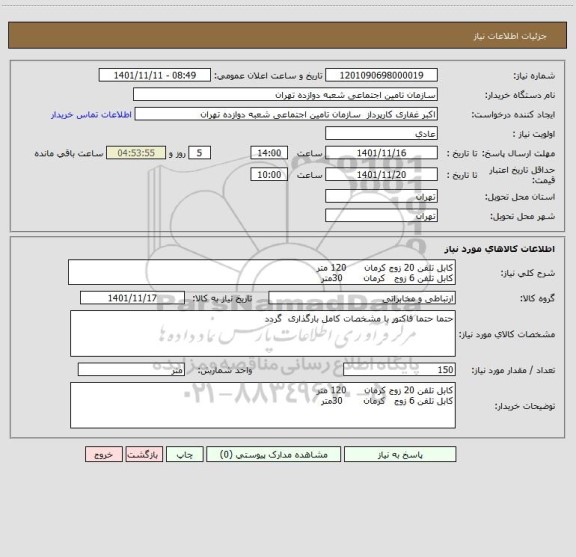Click the واحد شمارش label
This screenshot has height=557, width=576.
225,370
